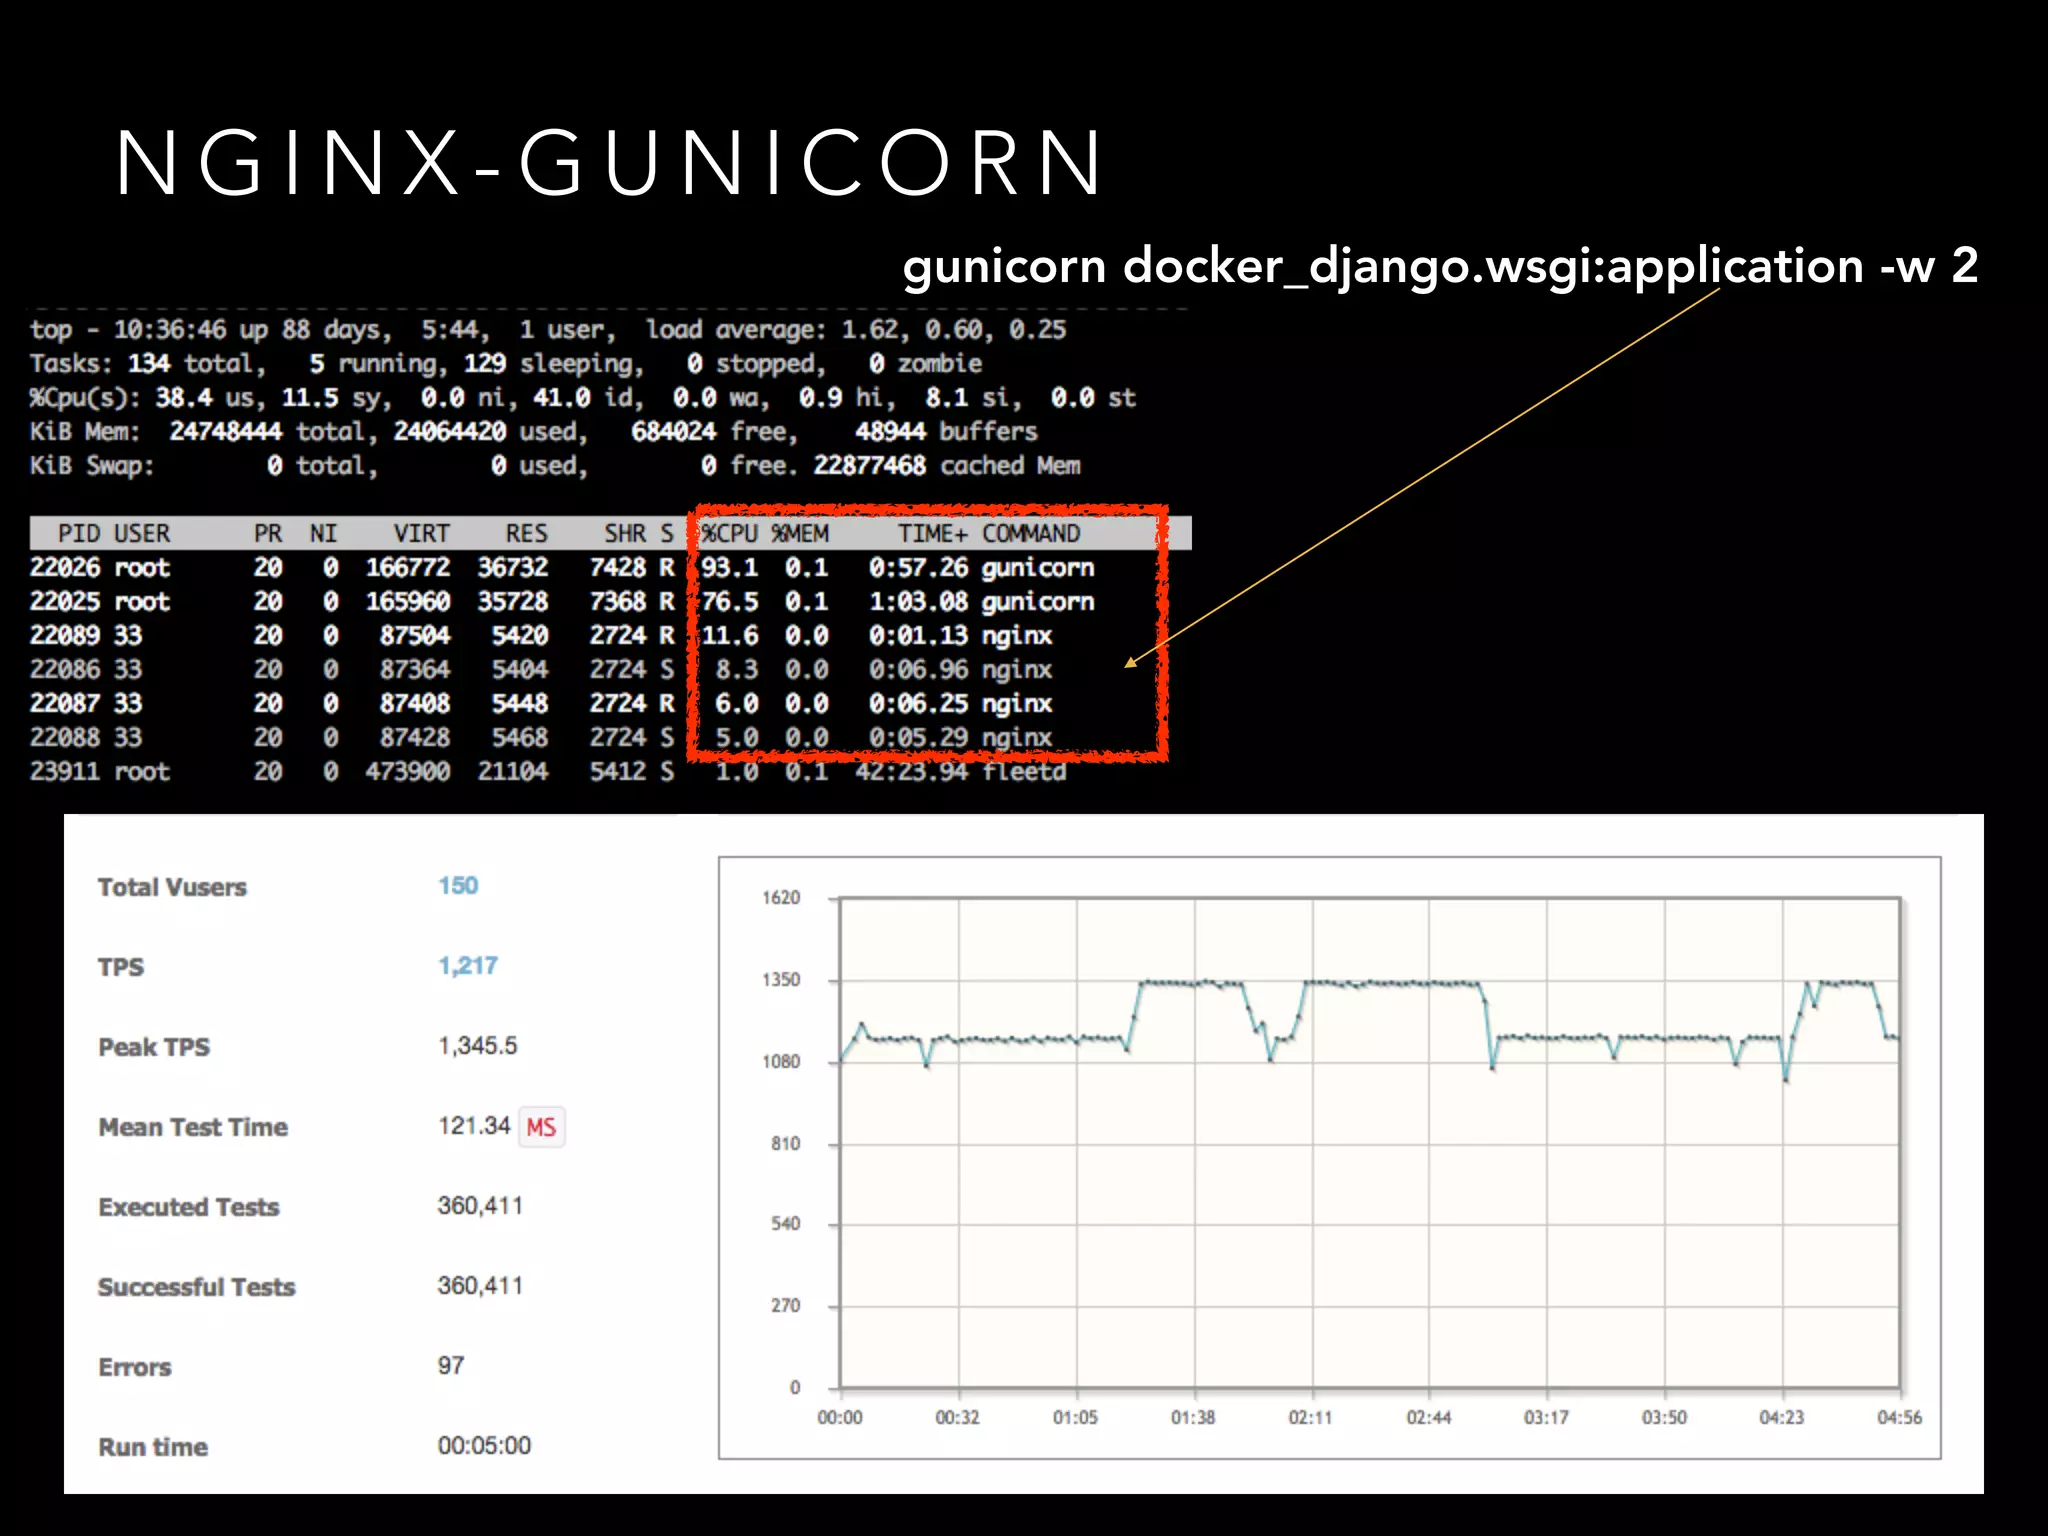
Task: Click the Errors value 97
Action: [451, 1366]
